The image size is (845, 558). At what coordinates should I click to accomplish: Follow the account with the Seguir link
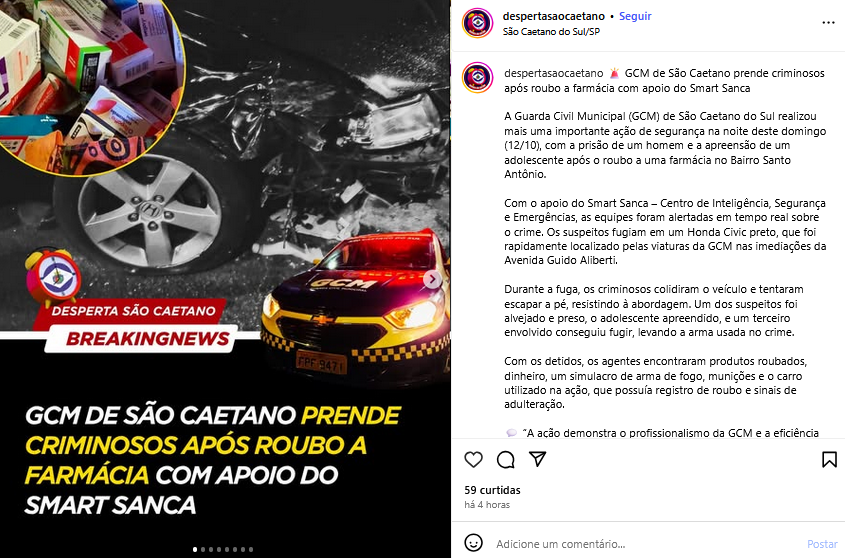(635, 16)
